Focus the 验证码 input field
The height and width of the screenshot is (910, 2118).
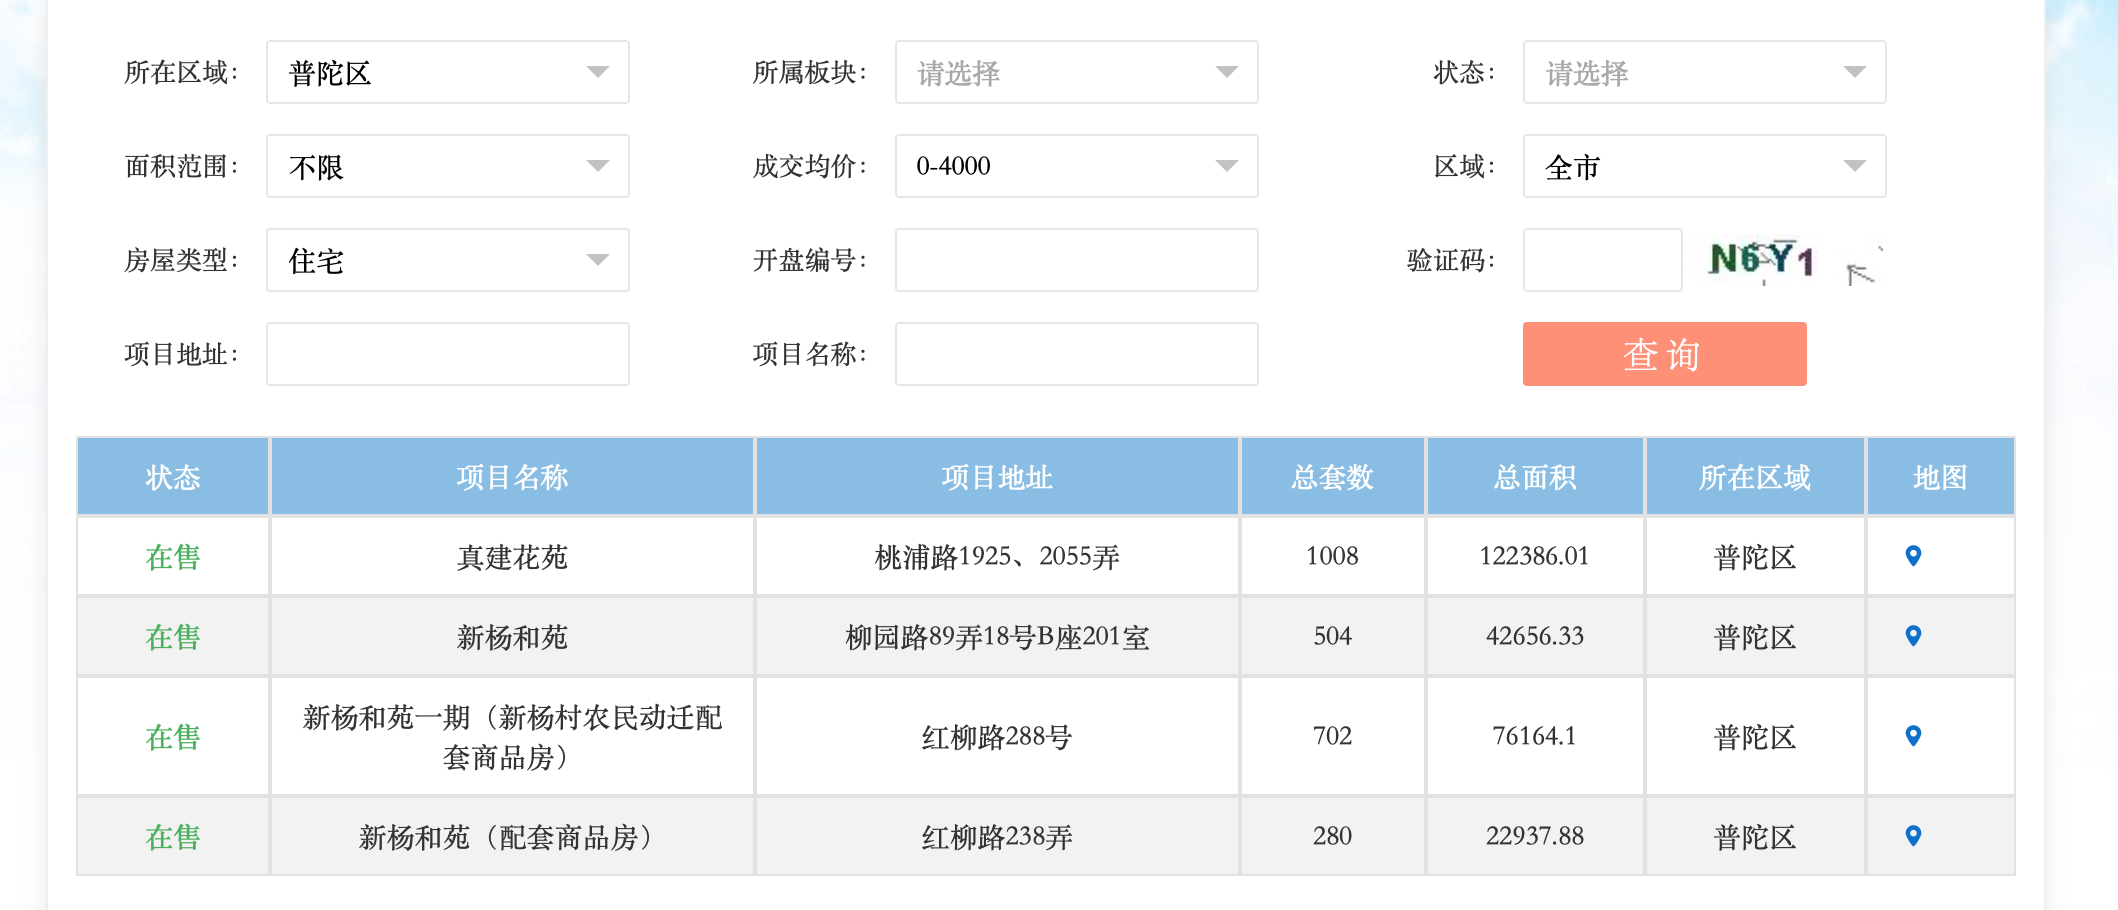pos(1601,260)
